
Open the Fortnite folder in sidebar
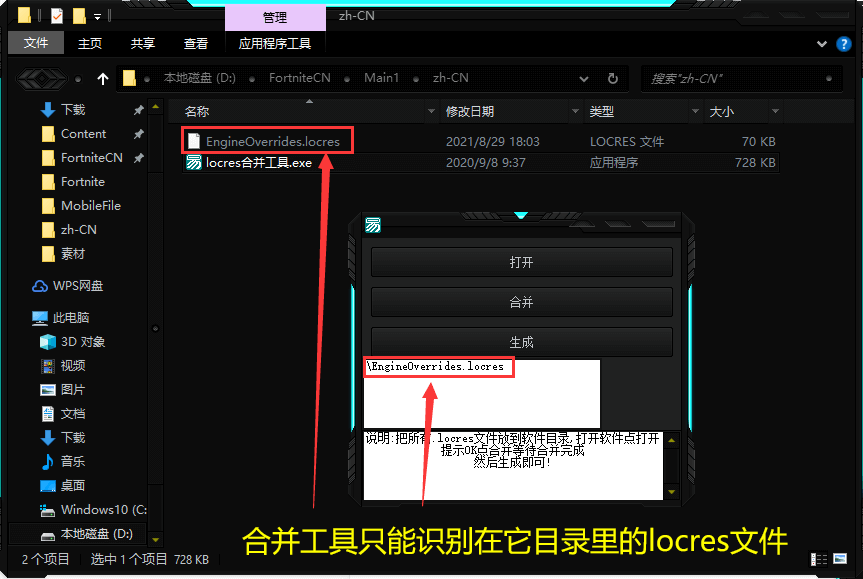point(83,182)
